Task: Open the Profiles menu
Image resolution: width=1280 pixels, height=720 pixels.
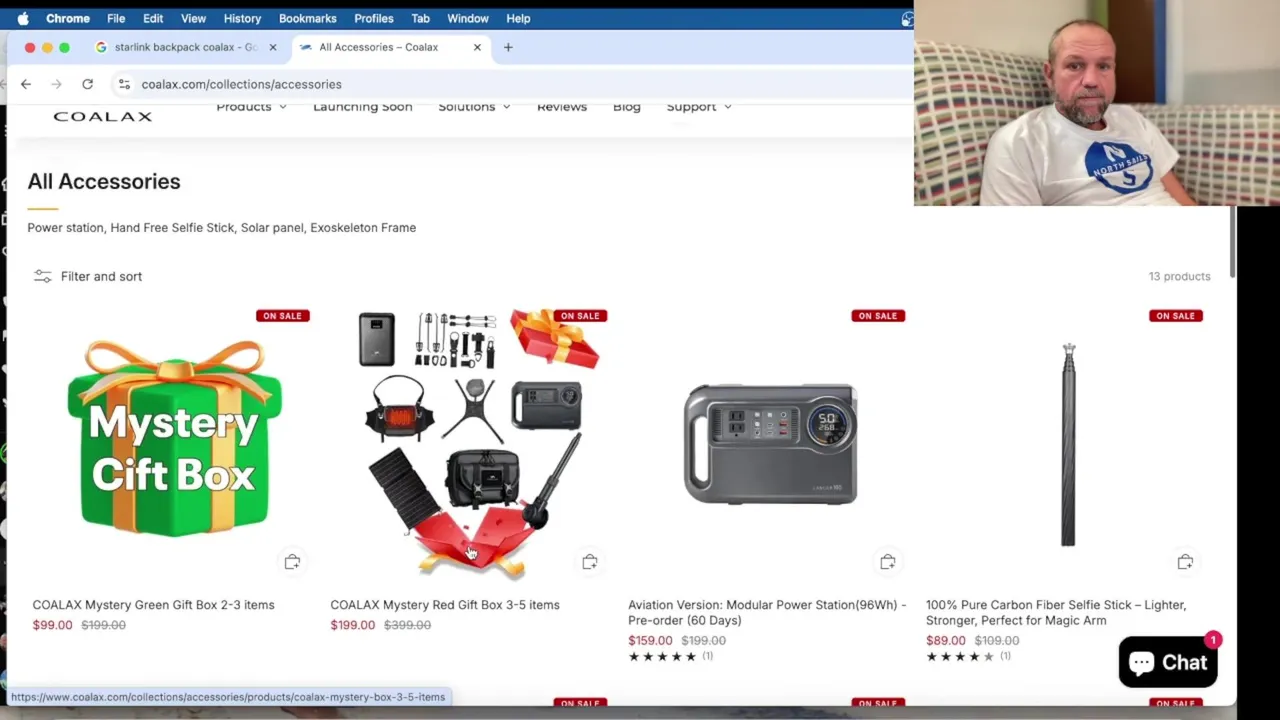Action: pos(374,18)
